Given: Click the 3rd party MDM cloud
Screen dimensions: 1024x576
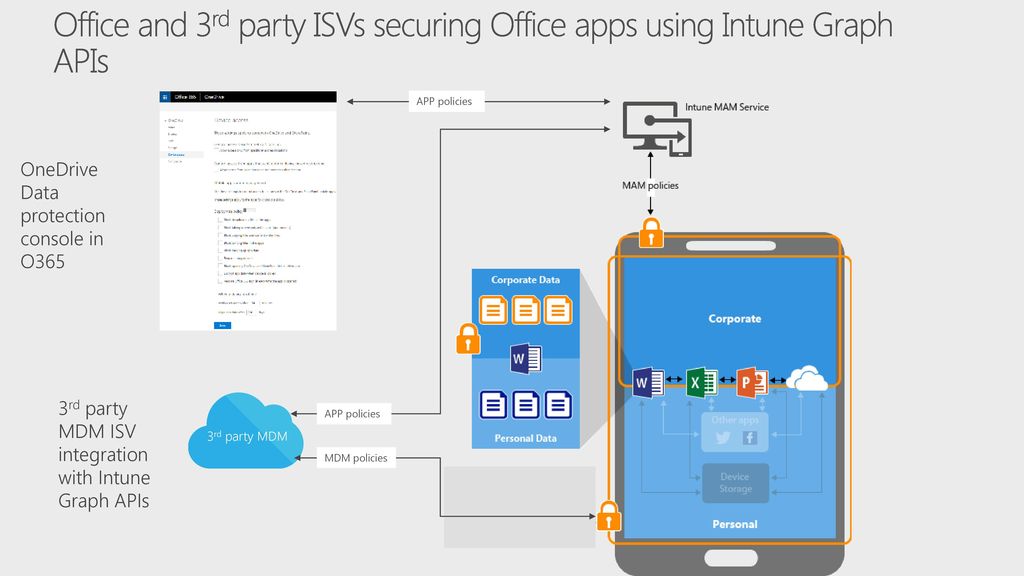Looking at the screenshot, I should point(246,431).
